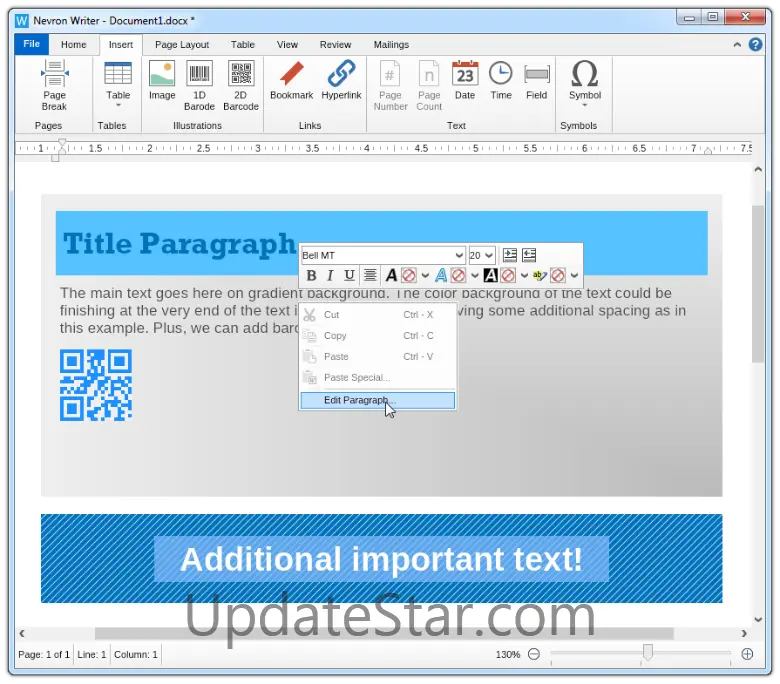Click the zoom slider handle

coord(648,652)
